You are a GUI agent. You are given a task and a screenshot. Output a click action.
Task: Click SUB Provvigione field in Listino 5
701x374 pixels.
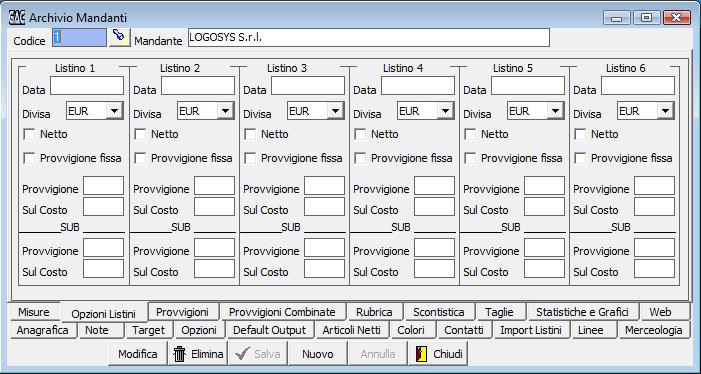tap(545, 248)
